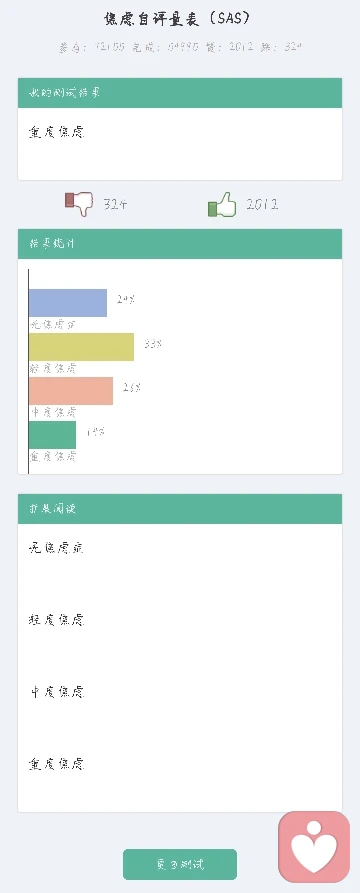Click the 更多测试 button
360x893 pixels.
point(180,865)
